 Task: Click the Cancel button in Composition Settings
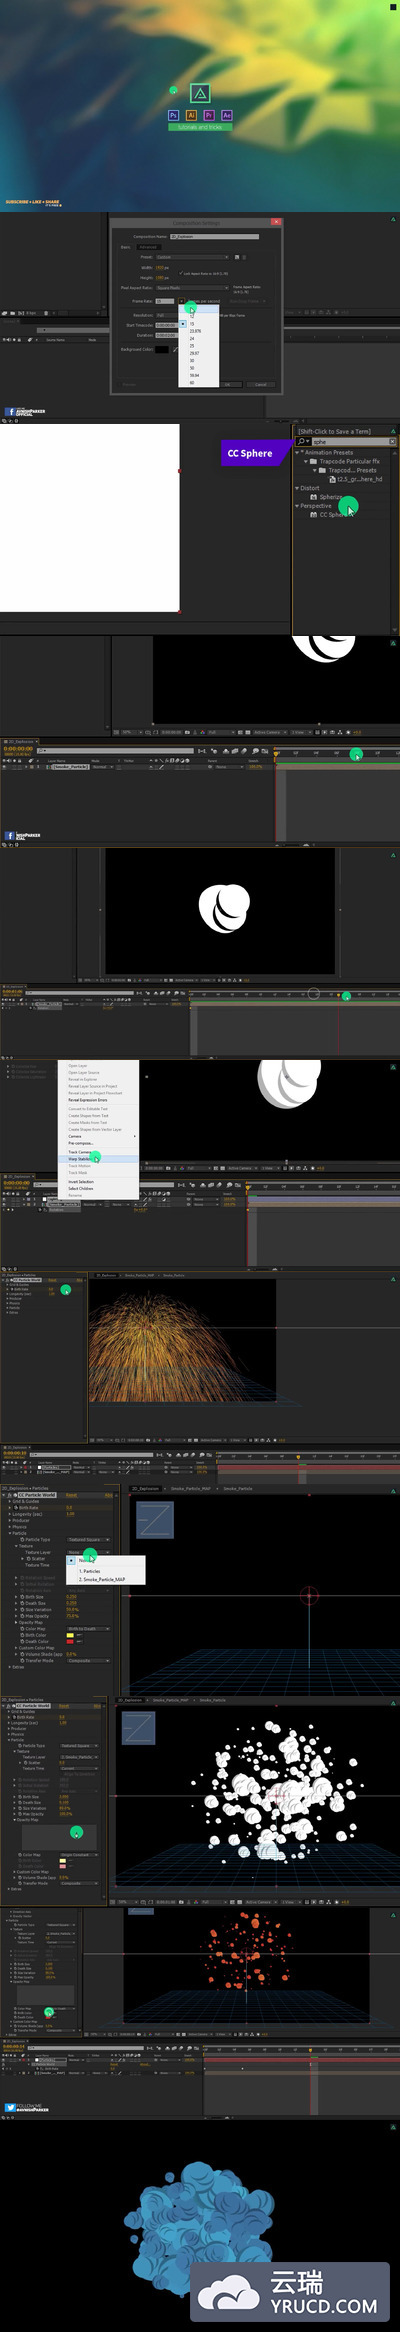click(x=260, y=384)
